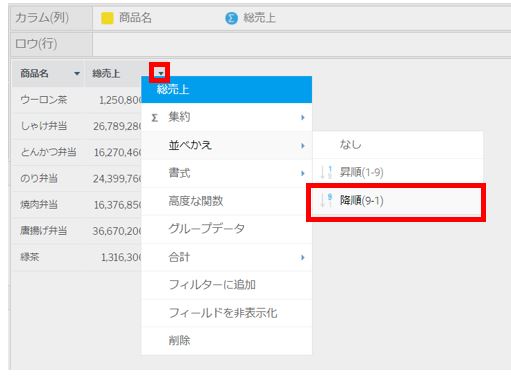Click the empty ロウ(行) drop area
This screenshot has width=511, height=381.
point(302,44)
